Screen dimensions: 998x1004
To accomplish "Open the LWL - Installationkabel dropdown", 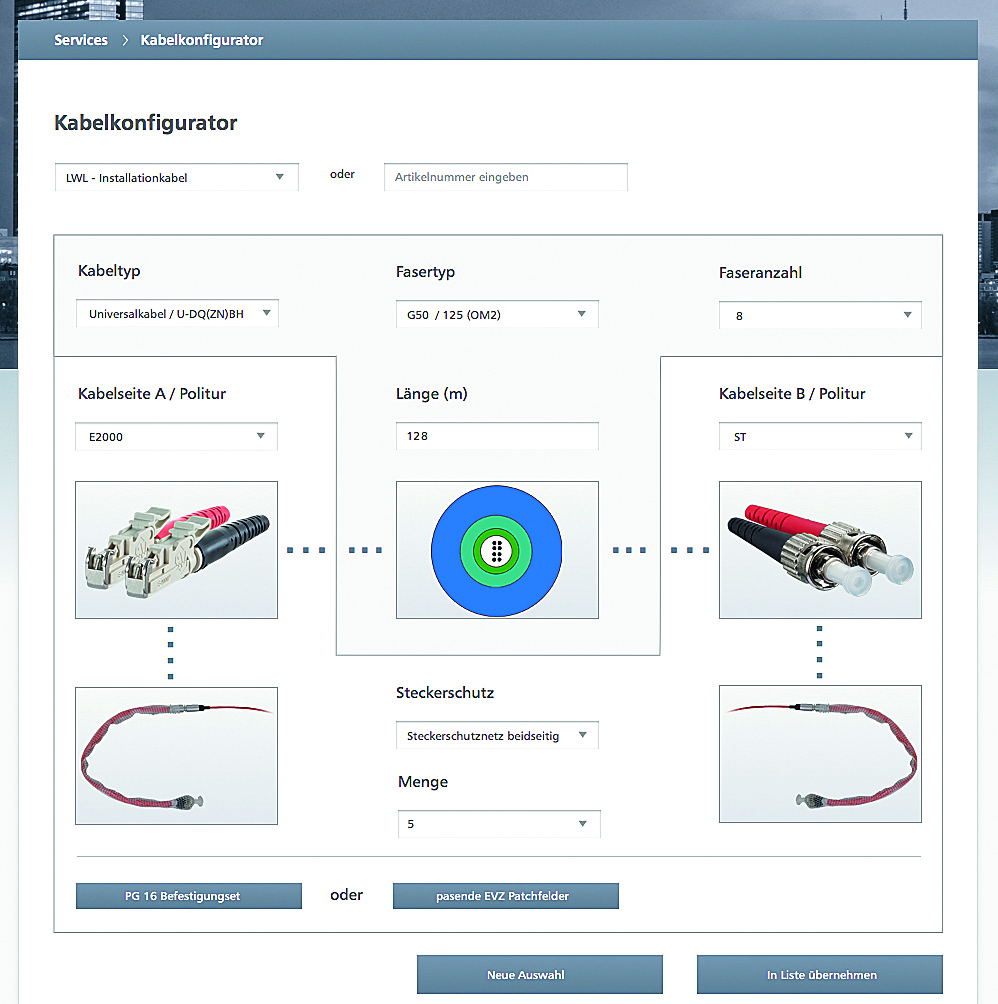I will coord(177,177).
